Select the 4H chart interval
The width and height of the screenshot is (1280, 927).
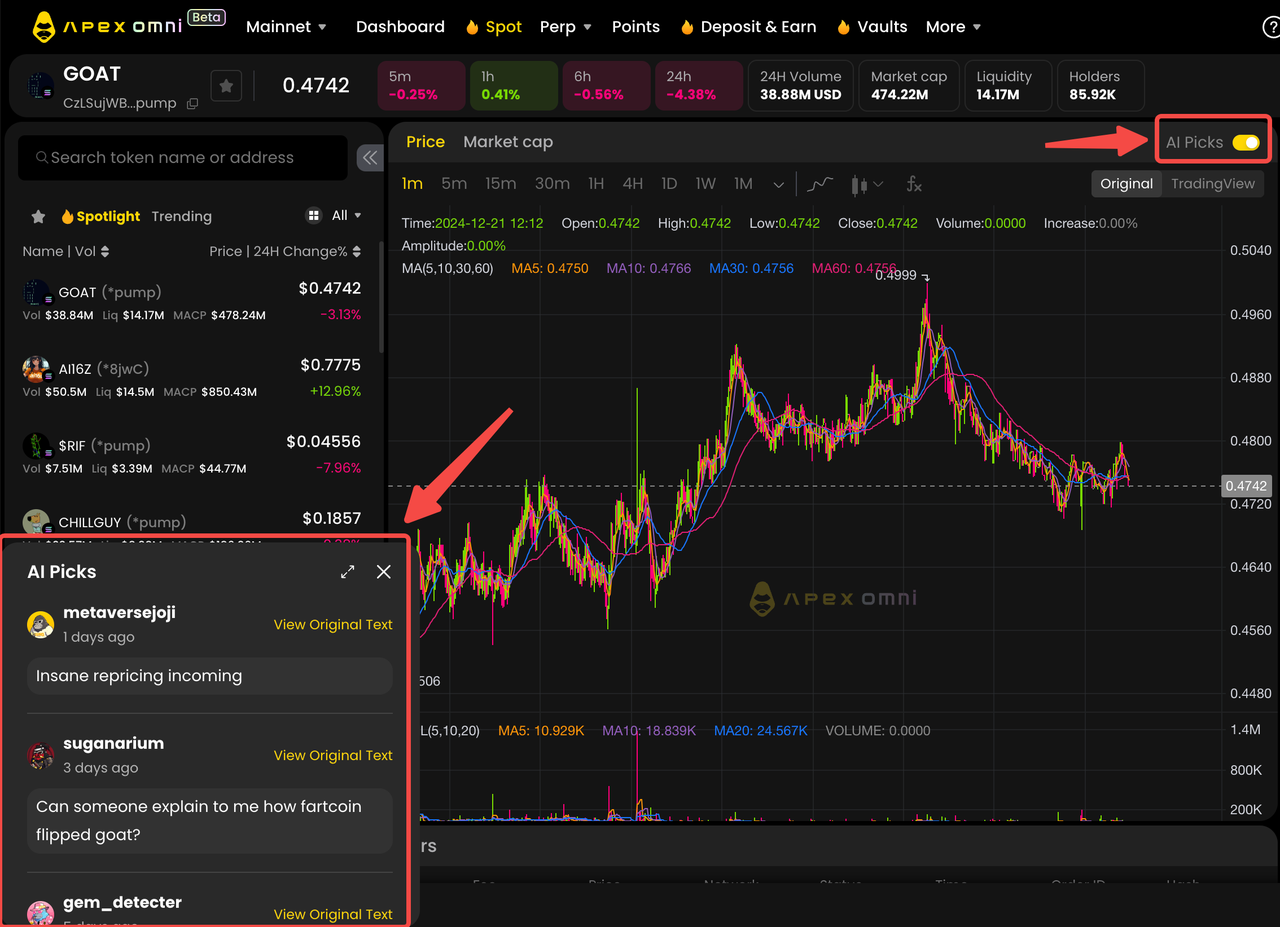click(x=633, y=184)
